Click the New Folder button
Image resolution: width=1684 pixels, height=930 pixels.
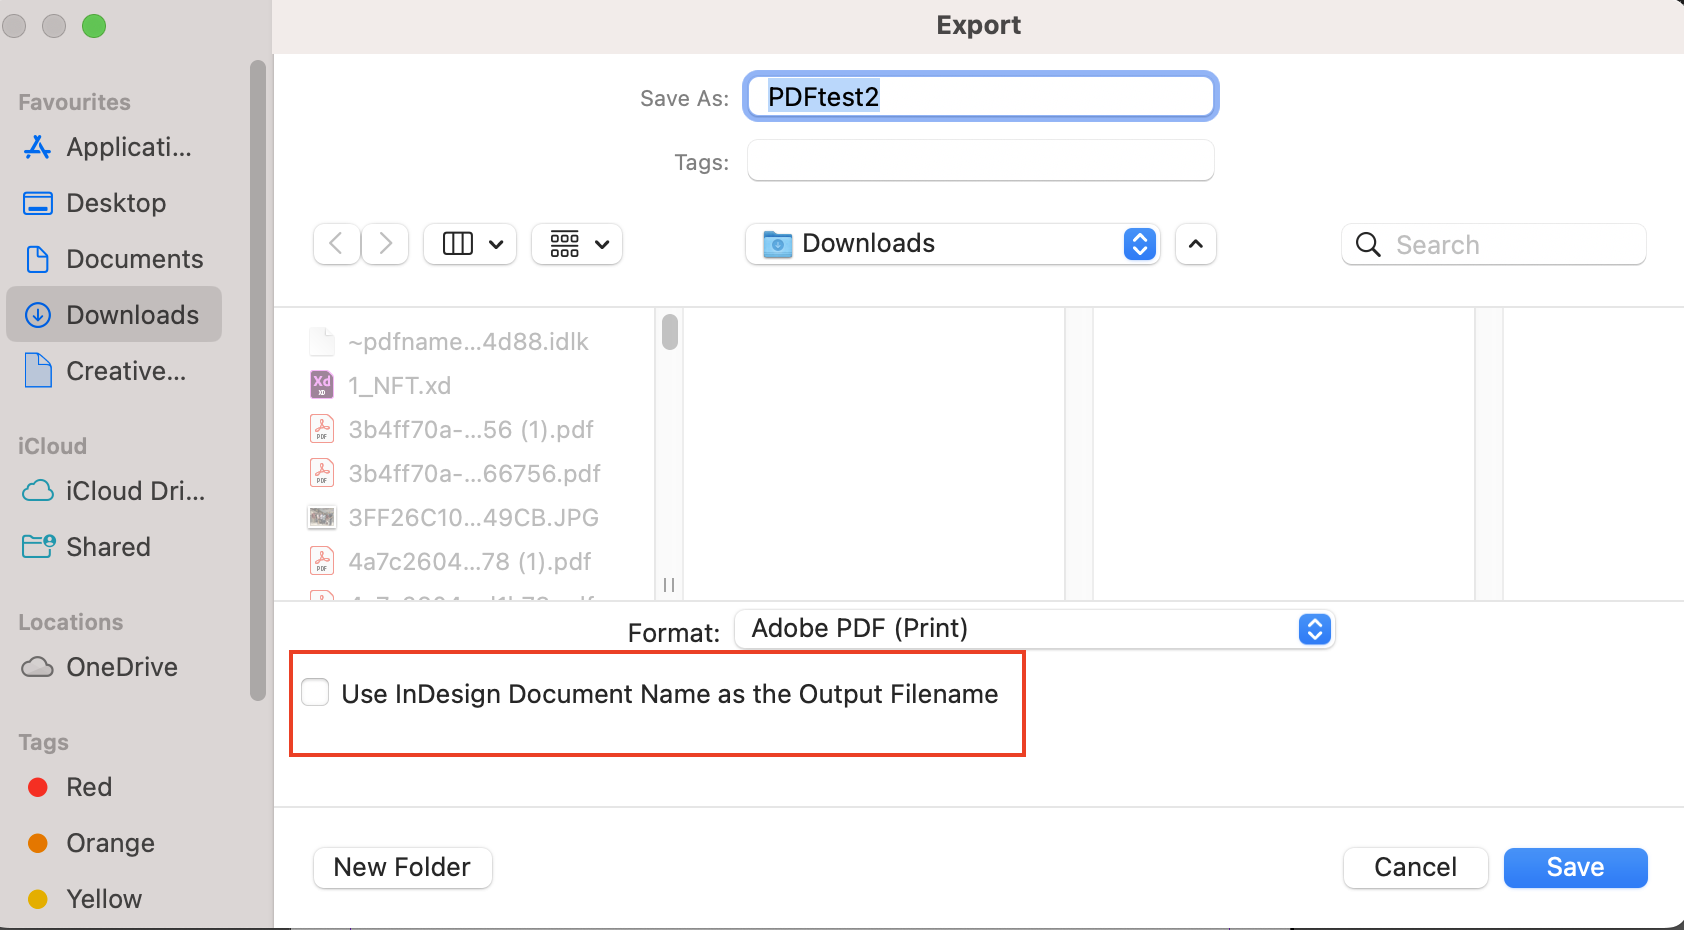tap(402, 867)
